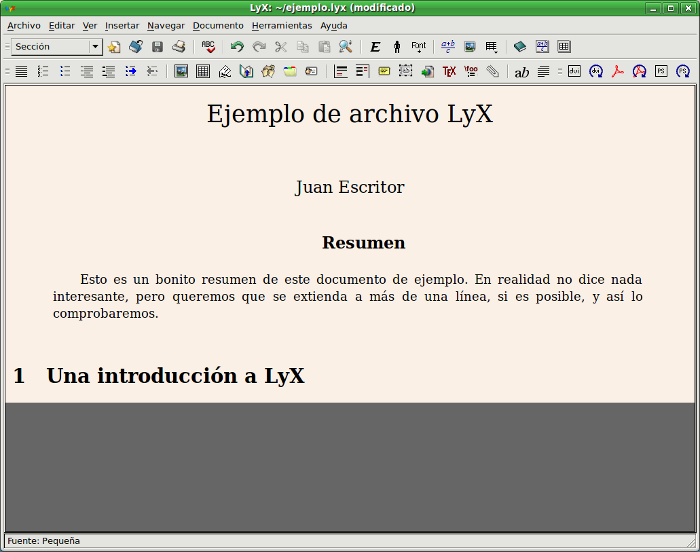Viewport: 700px width, 552px height.
Task: Insert math macro icon
Action: 471,71
